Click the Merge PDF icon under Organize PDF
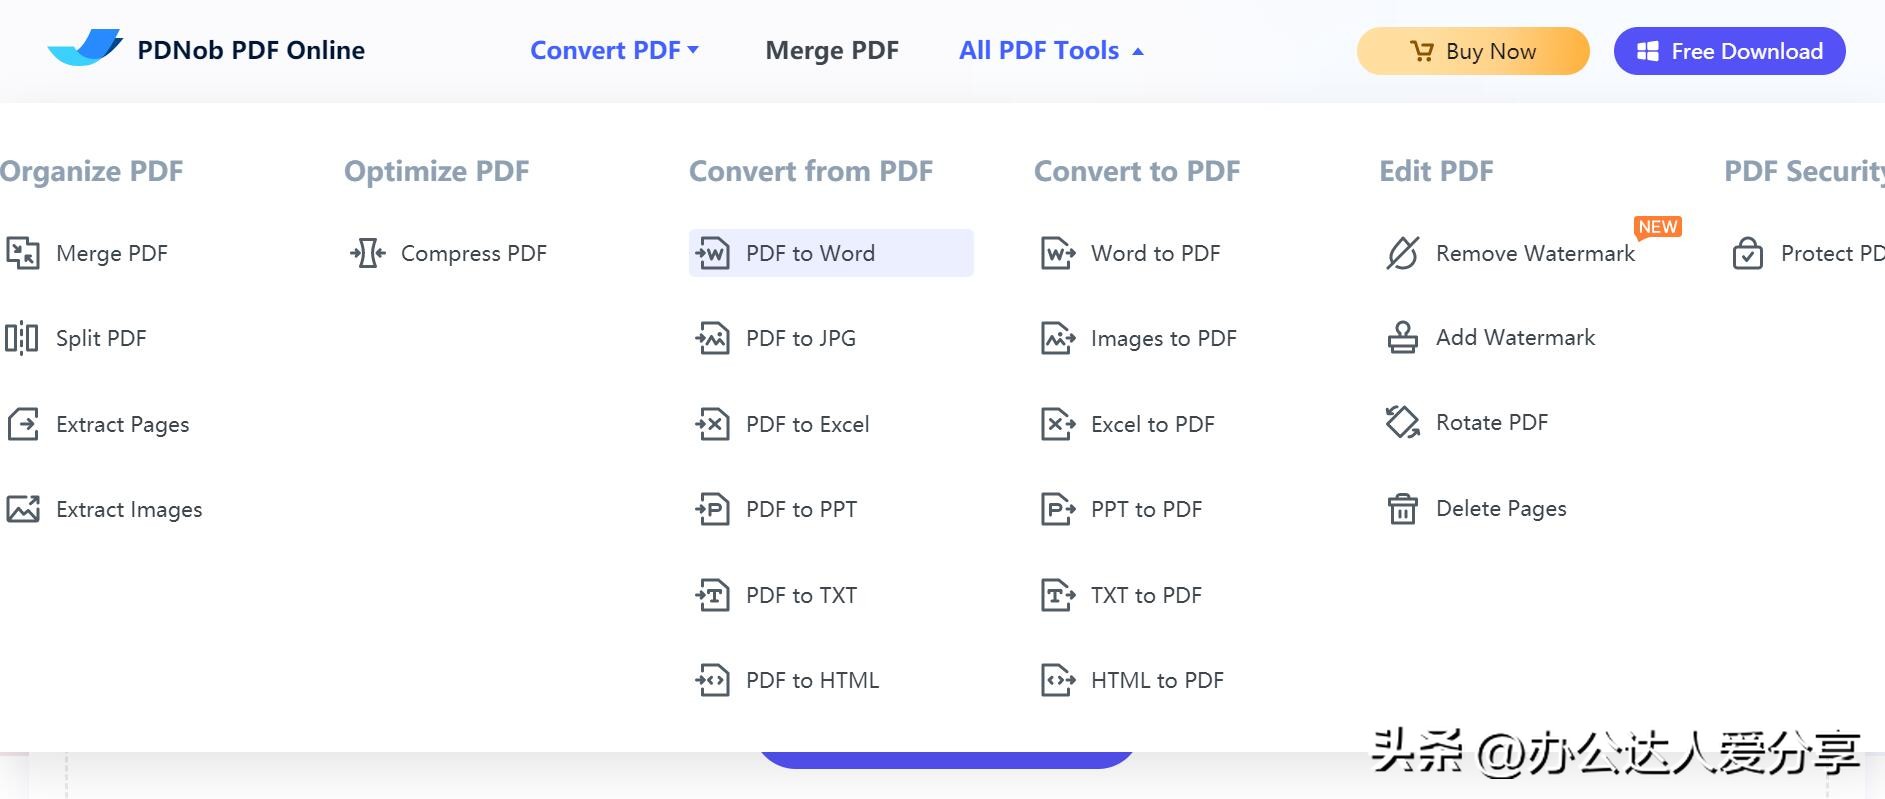The width and height of the screenshot is (1885, 799). tap(22, 253)
